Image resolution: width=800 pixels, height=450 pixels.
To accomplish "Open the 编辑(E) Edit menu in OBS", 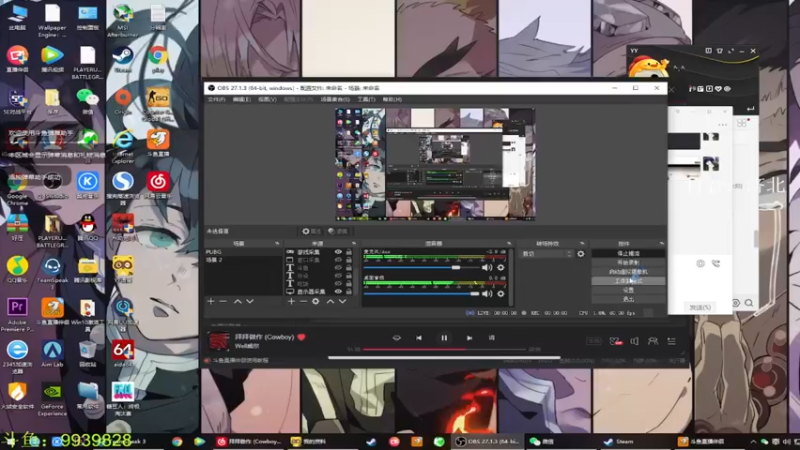I will pos(242,99).
